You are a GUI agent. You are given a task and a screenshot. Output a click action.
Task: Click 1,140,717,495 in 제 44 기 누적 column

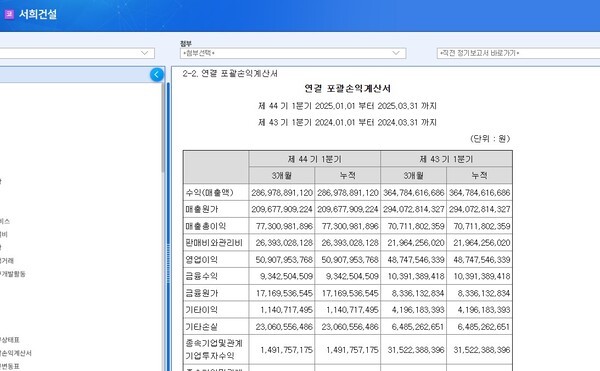click(x=352, y=310)
